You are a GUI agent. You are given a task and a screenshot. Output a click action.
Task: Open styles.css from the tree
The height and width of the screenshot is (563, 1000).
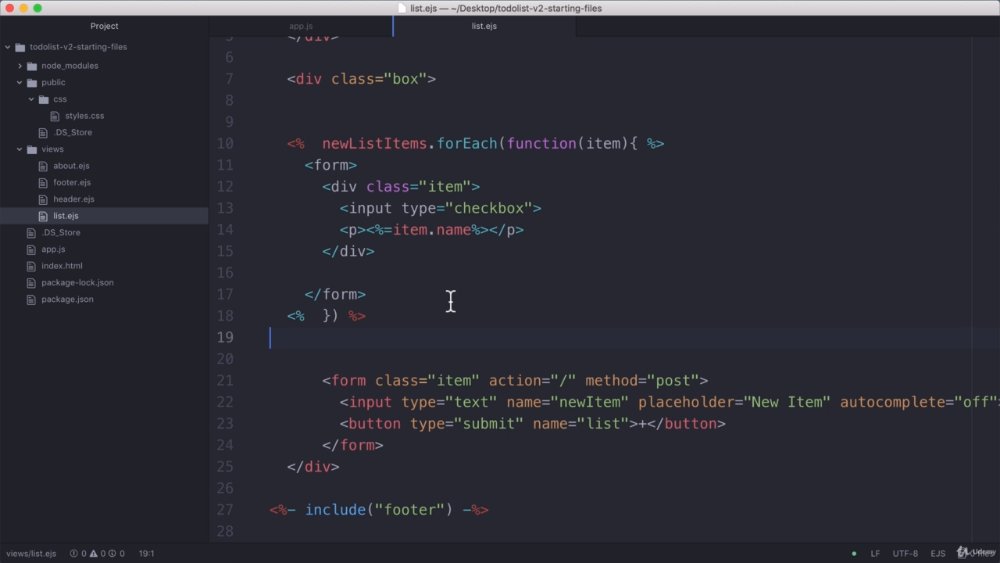84,116
